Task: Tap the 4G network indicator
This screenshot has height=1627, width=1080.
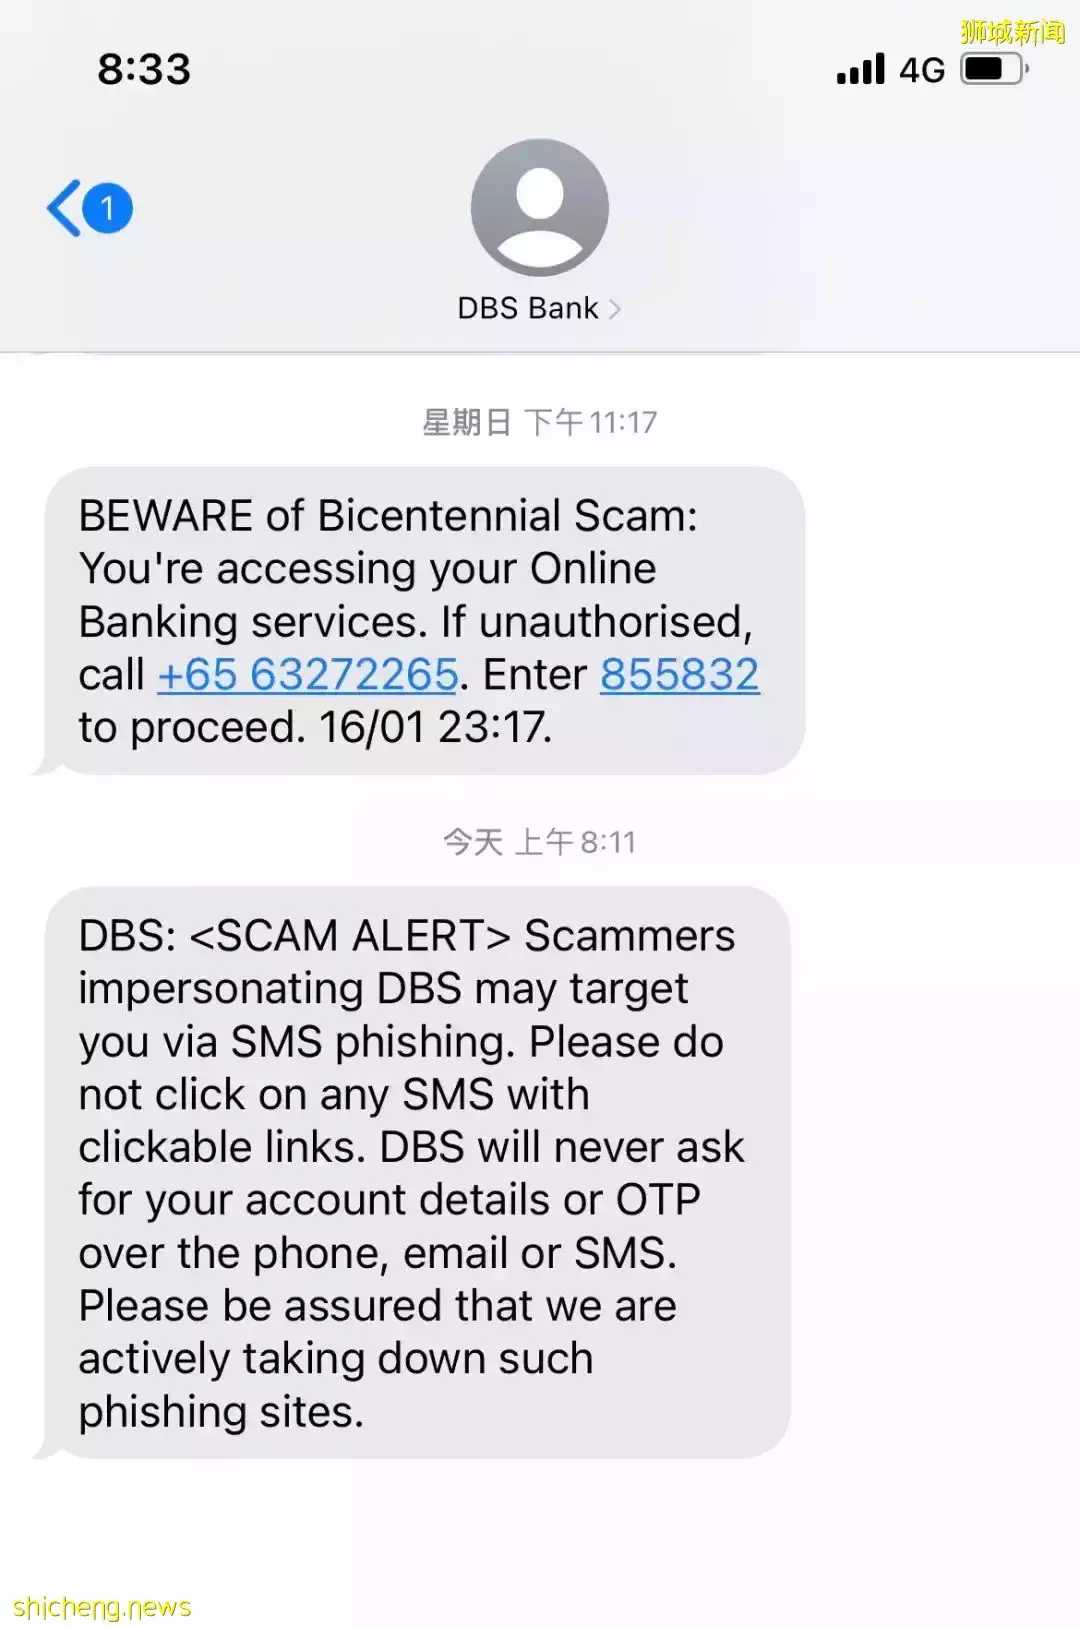Action: tap(922, 69)
